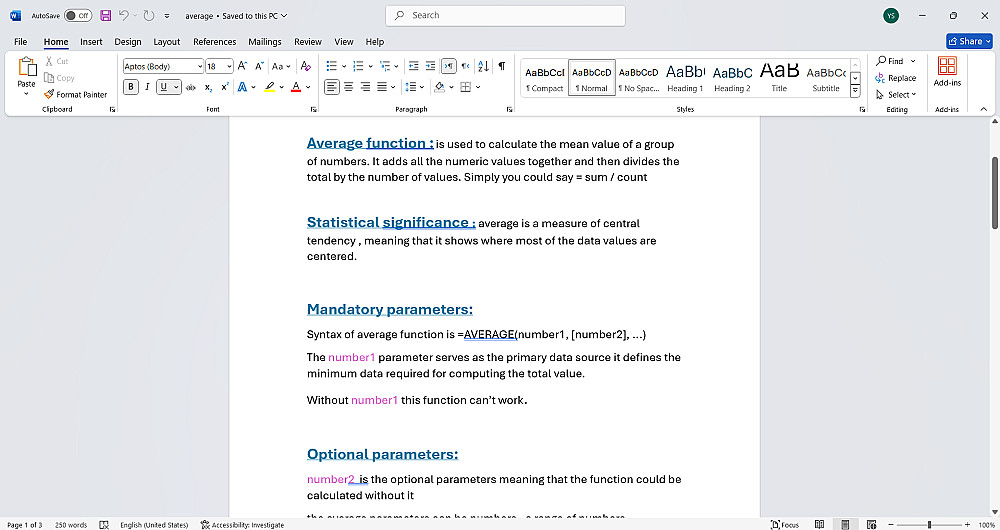Expand the Styles gallery
This screenshot has height=530, width=1000.
click(855, 91)
